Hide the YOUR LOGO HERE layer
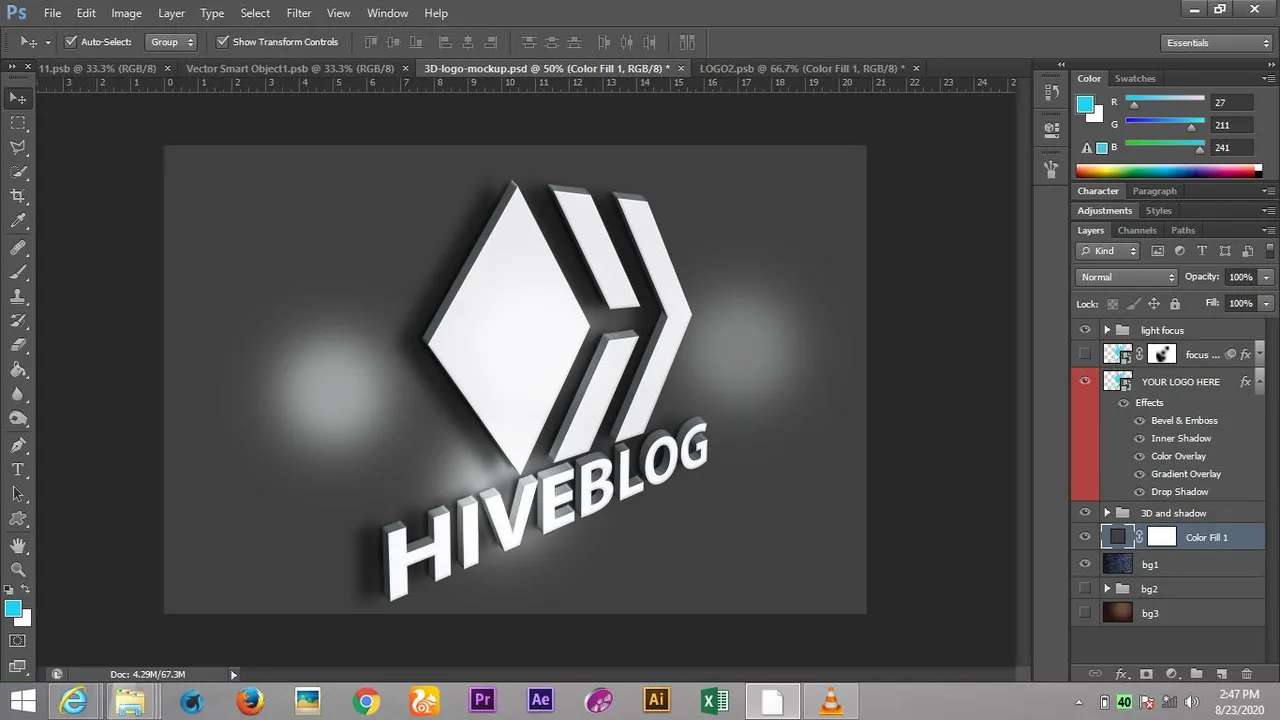The height and width of the screenshot is (720, 1280). pyautogui.click(x=1085, y=381)
